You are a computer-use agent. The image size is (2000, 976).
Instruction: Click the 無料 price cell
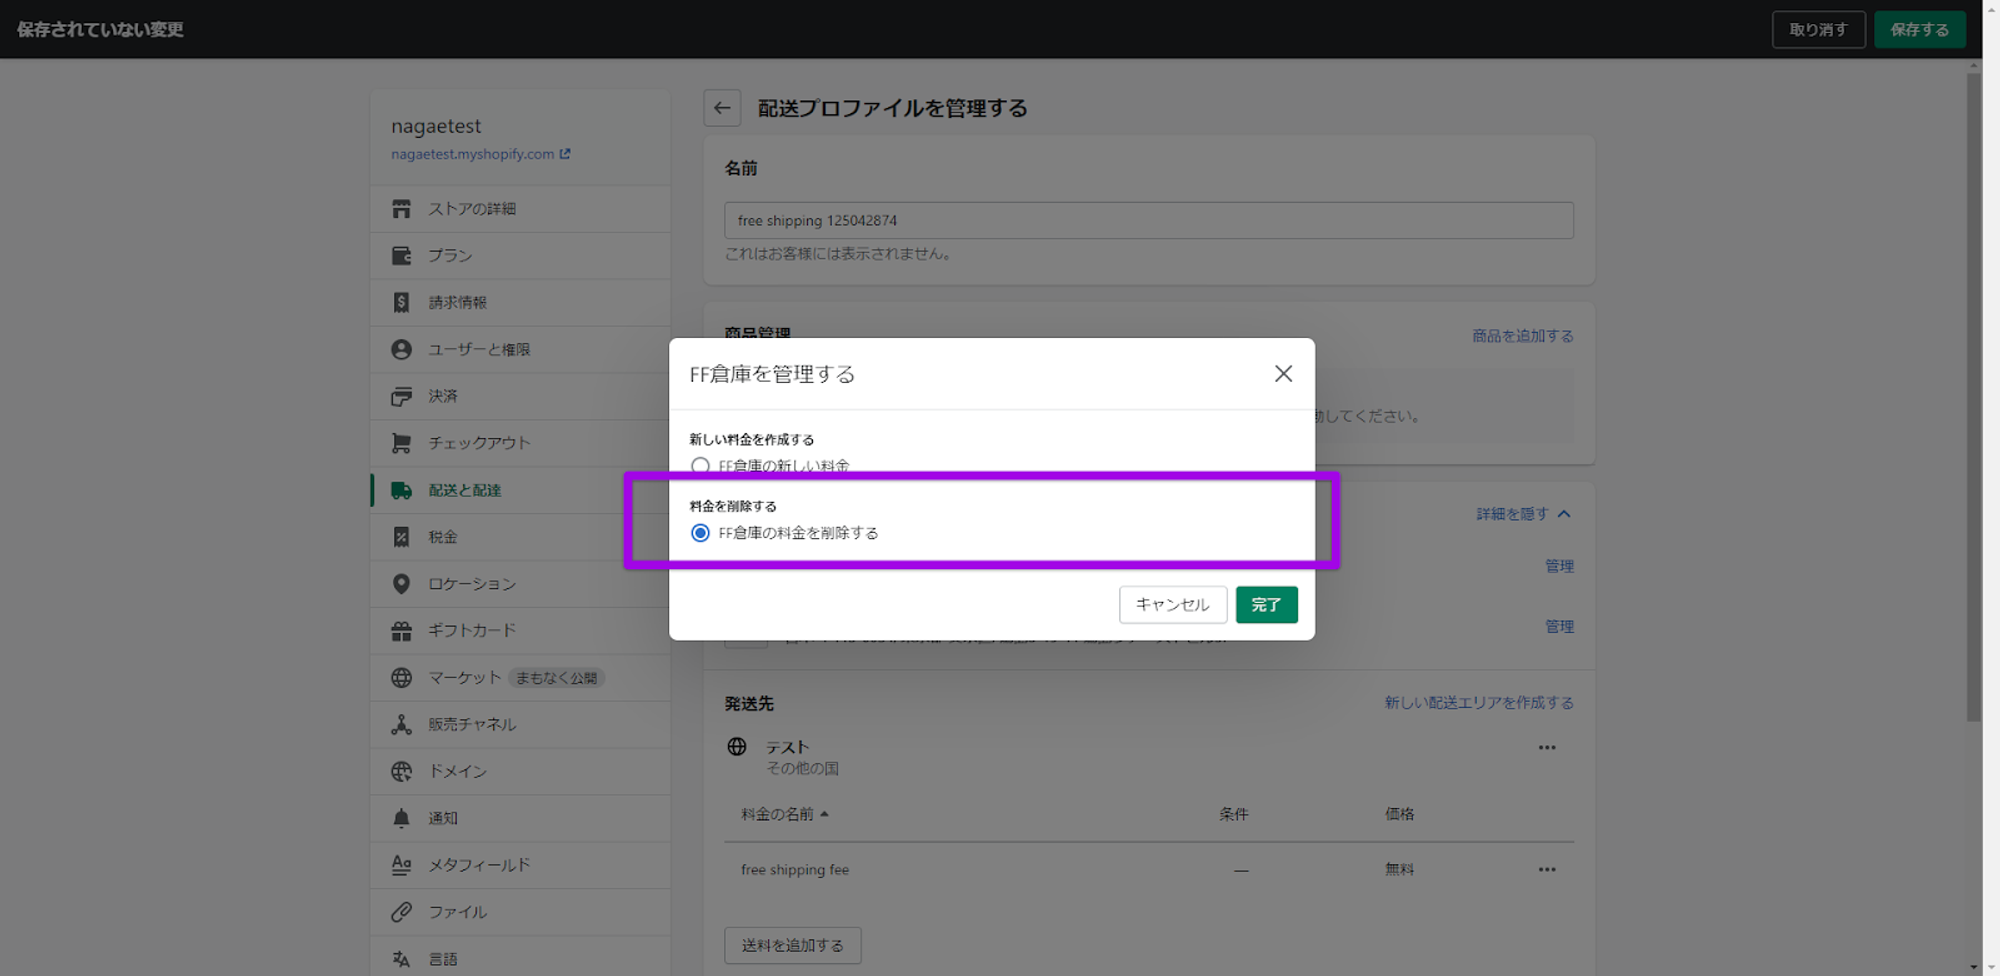point(1399,870)
